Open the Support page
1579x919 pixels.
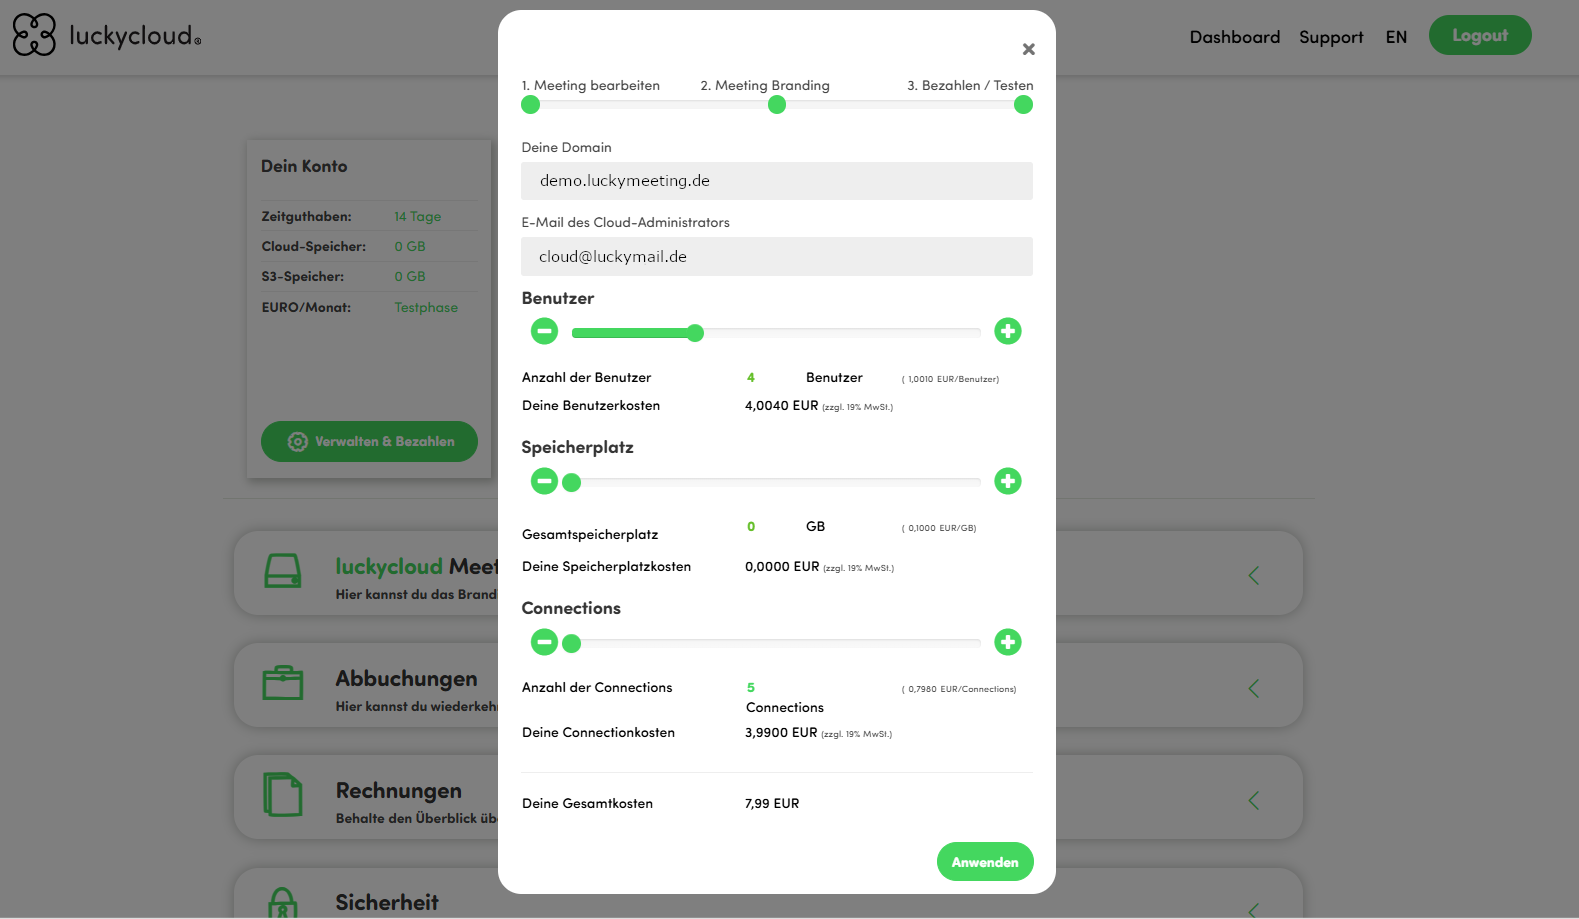pyautogui.click(x=1331, y=37)
